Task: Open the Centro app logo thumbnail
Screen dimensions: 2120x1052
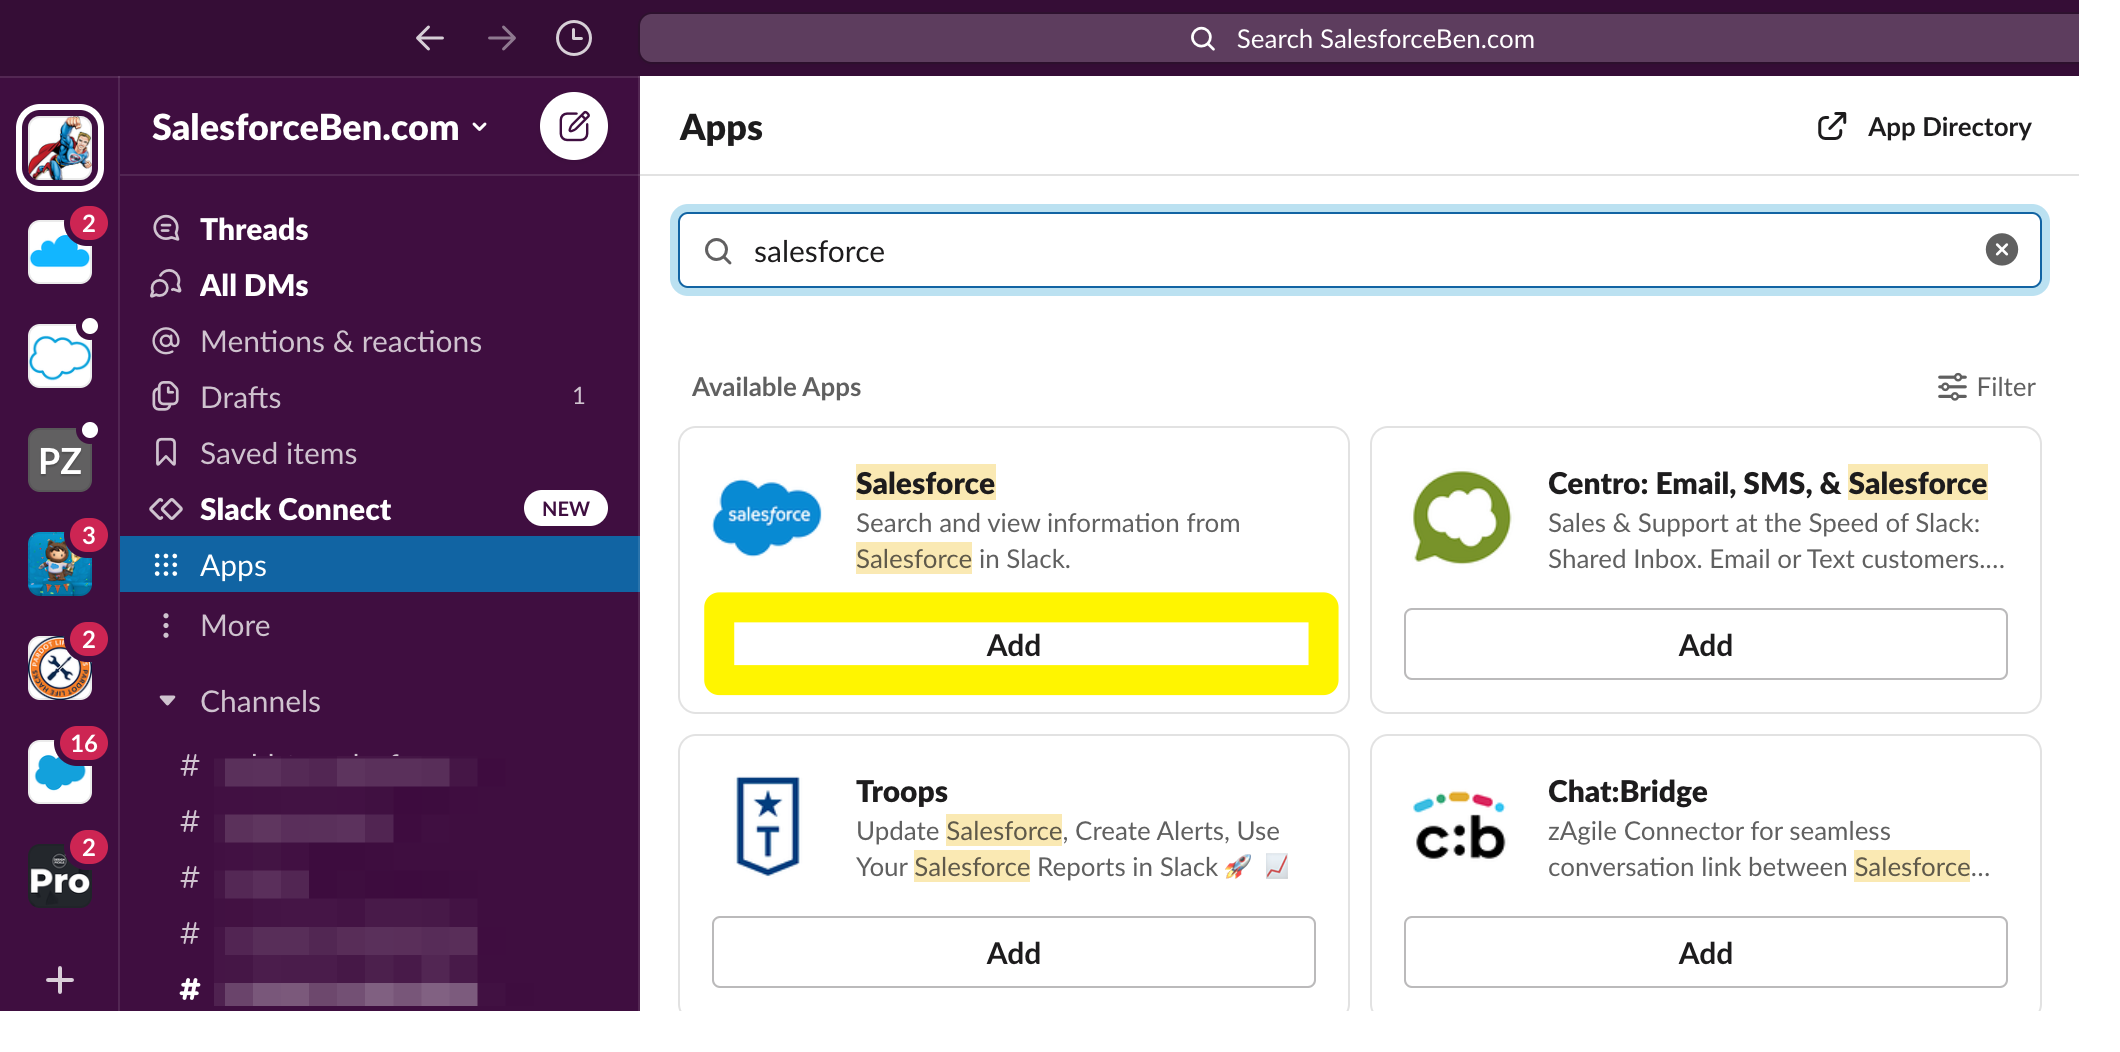Action: coord(1461,517)
